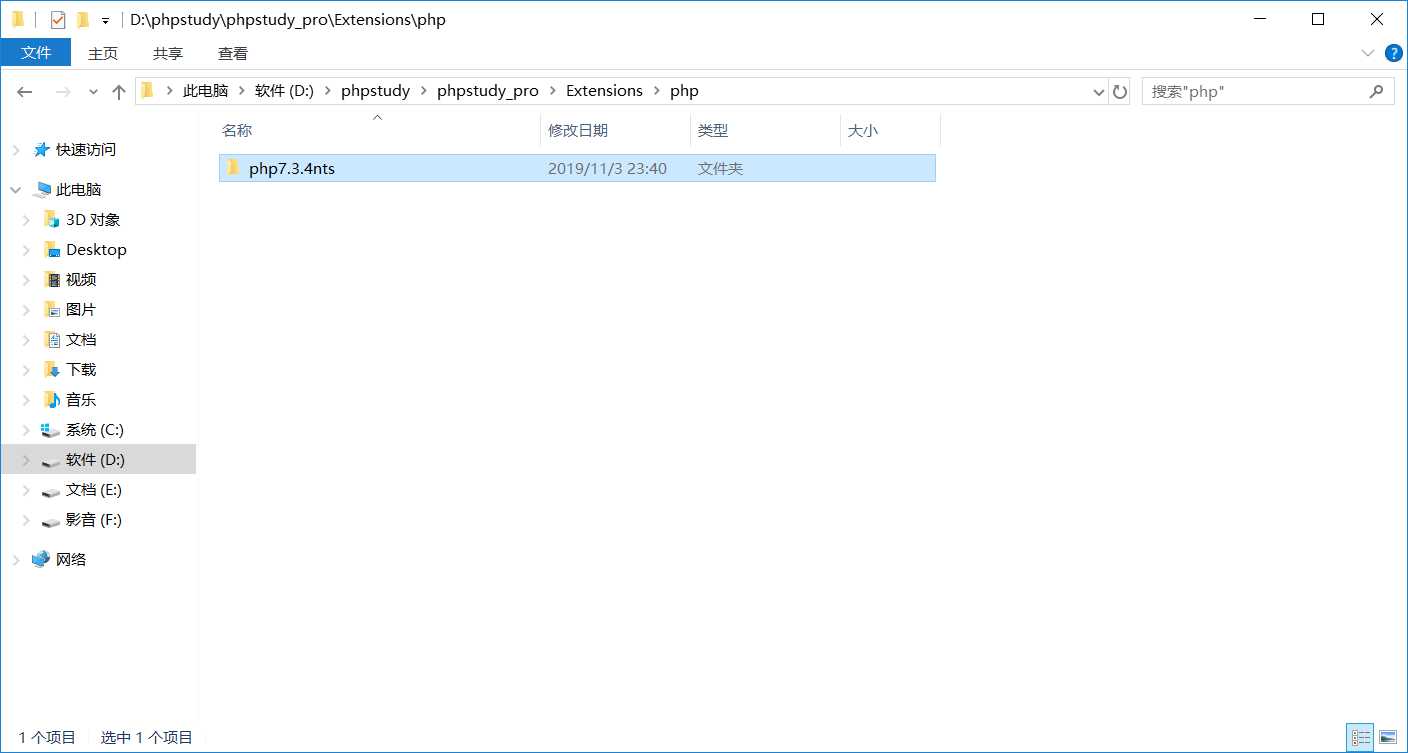Click the 音乐 folder icon
Screen dimensions: 1408x753
point(52,399)
